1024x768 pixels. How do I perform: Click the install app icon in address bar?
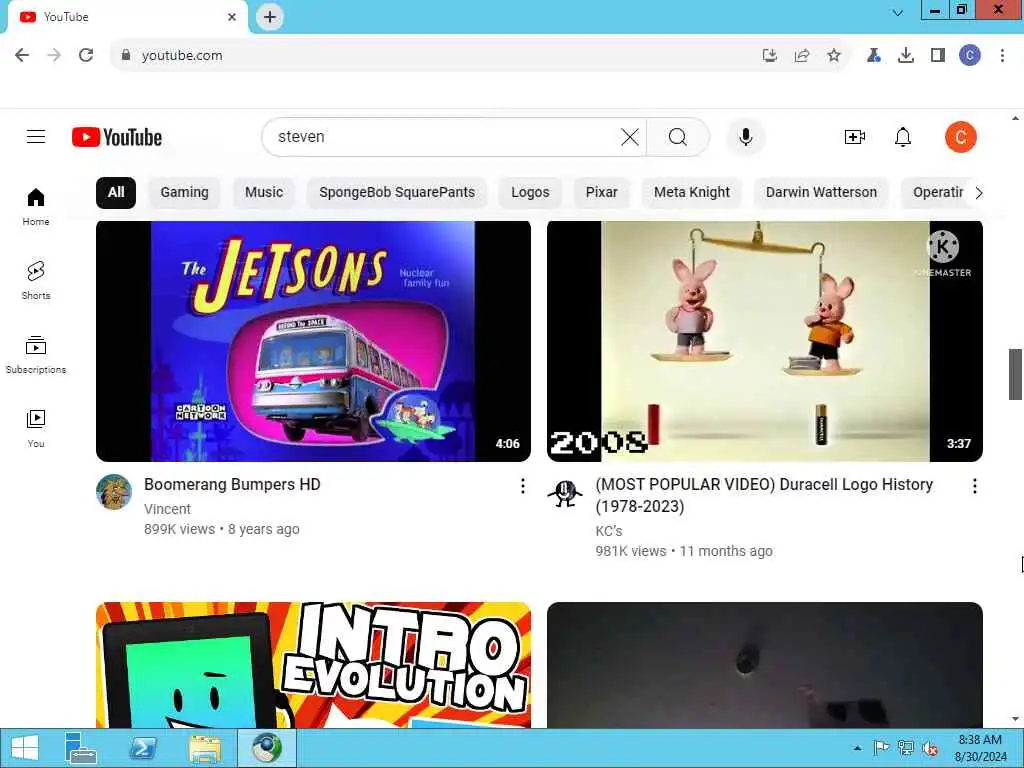(770, 56)
